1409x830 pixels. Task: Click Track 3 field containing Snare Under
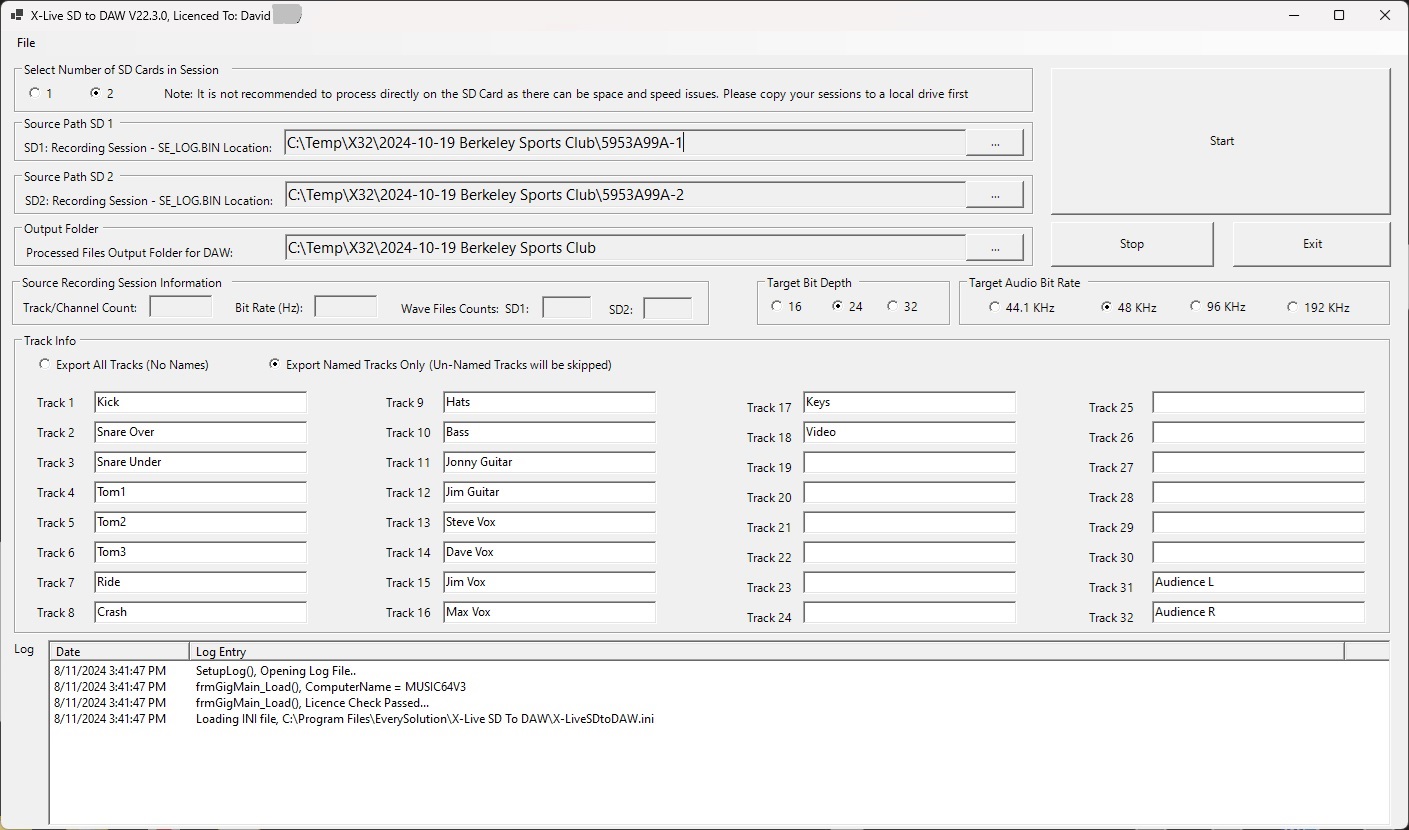point(200,462)
